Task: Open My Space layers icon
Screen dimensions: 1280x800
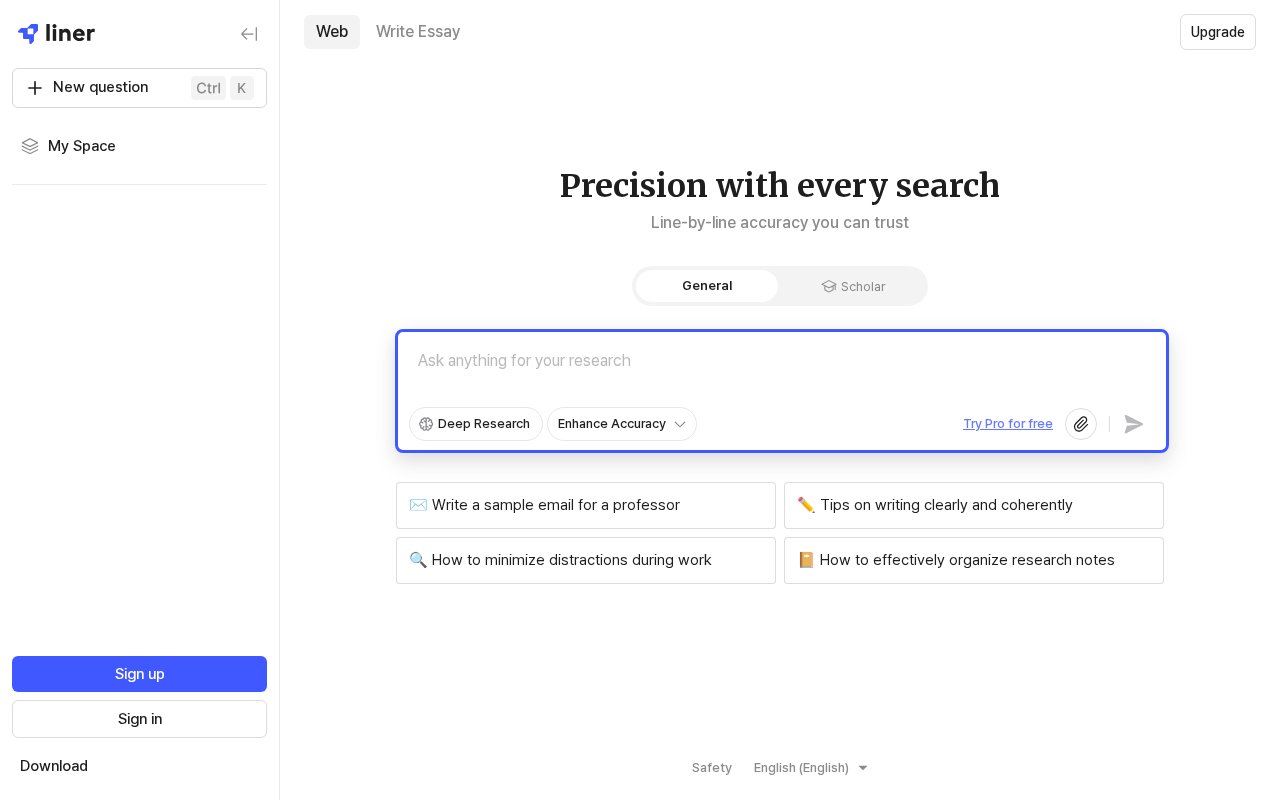Action: (x=30, y=146)
